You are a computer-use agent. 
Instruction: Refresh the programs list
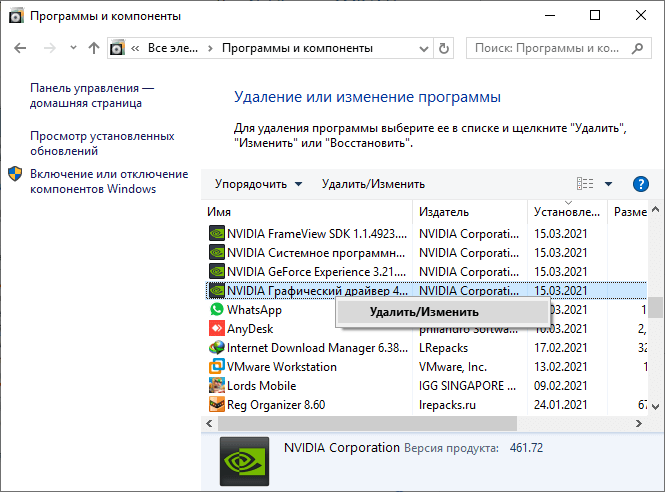tap(444, 48)
